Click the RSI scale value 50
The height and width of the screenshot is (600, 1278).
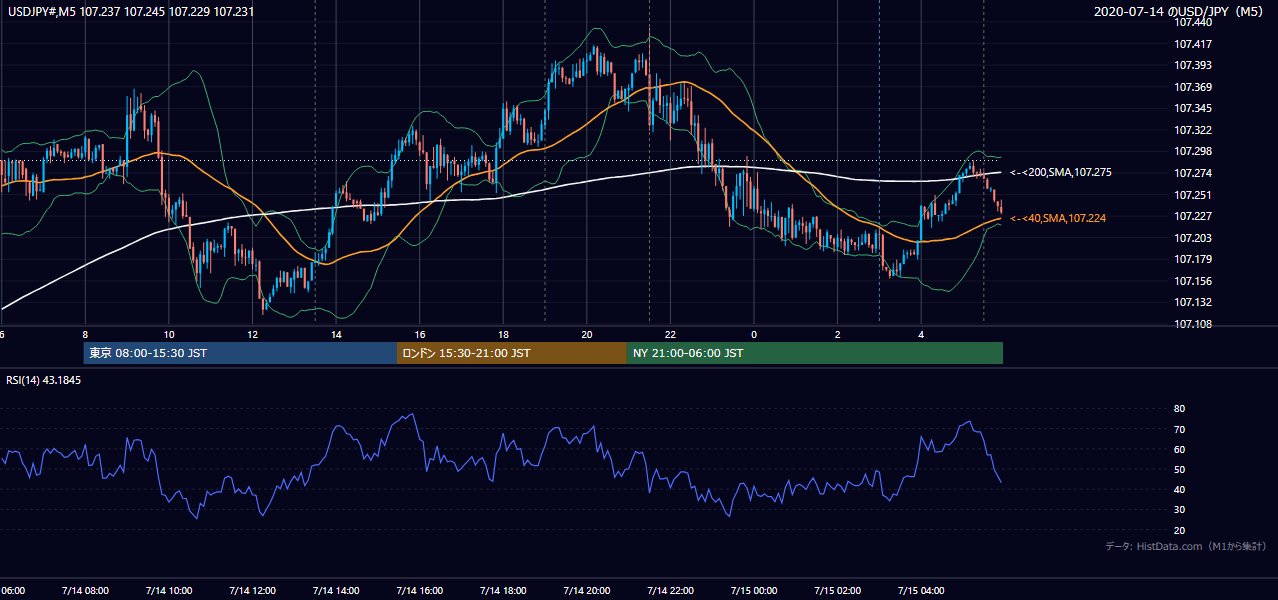tap(1179, 469)
